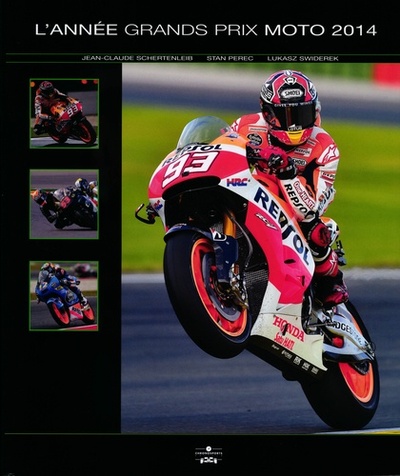Click the top thumbnail of rider number 93
The height and width of the screenshot is (476, 400).
point(64,114)
